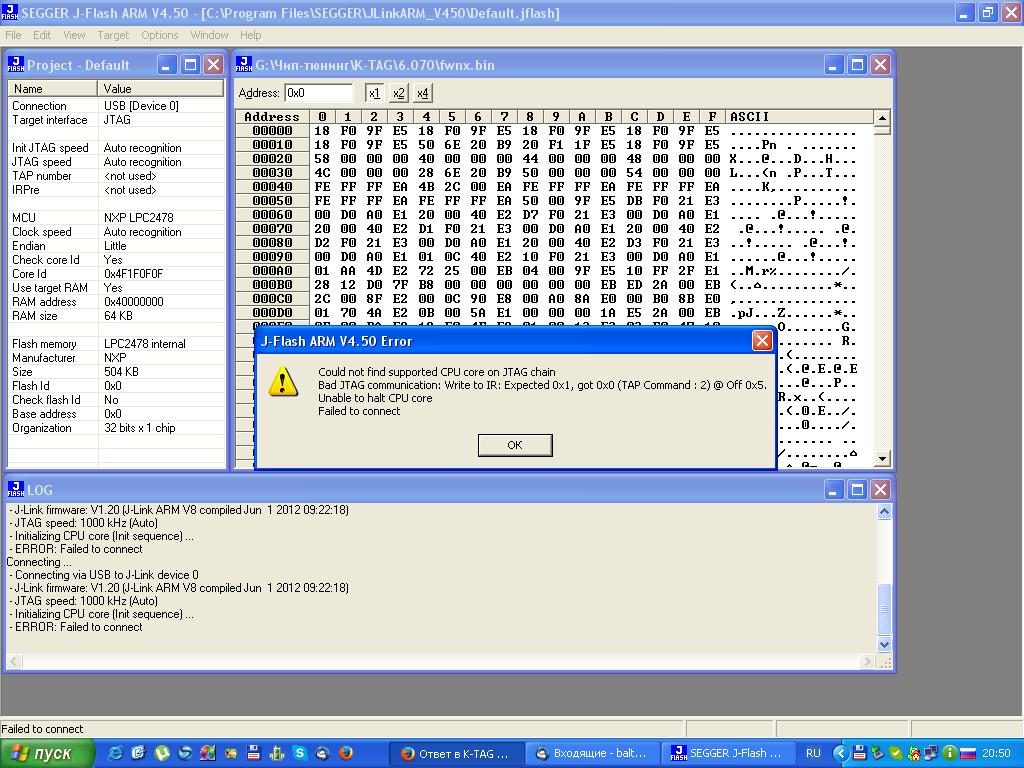Open the Help menu
1024x768 pixels.
tap(250, 35)
